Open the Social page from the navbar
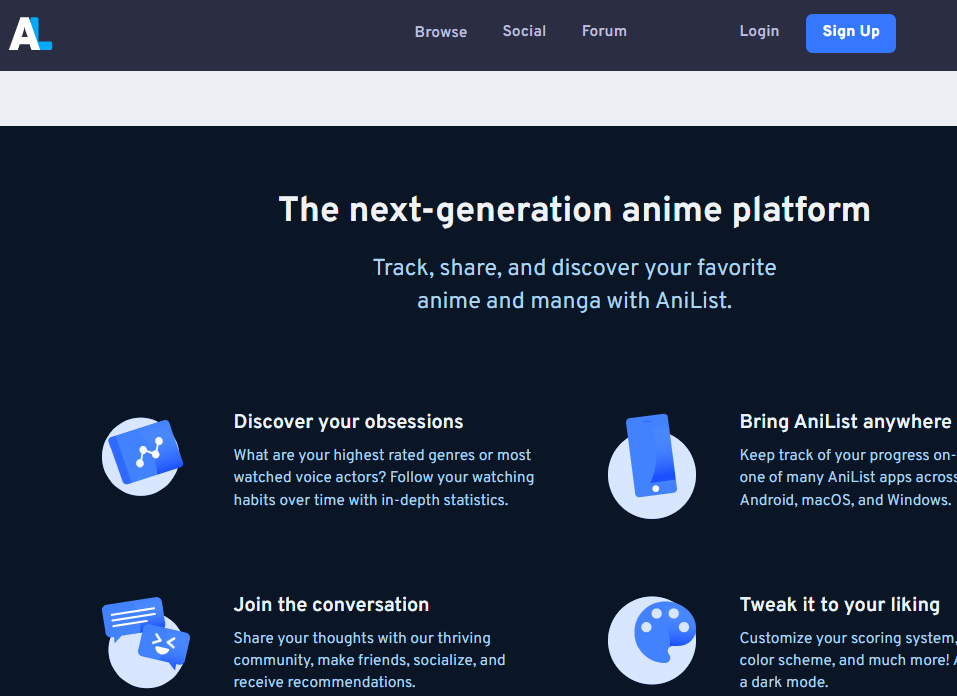This screenshot has width=957, height=696. (x=524, y=31)
